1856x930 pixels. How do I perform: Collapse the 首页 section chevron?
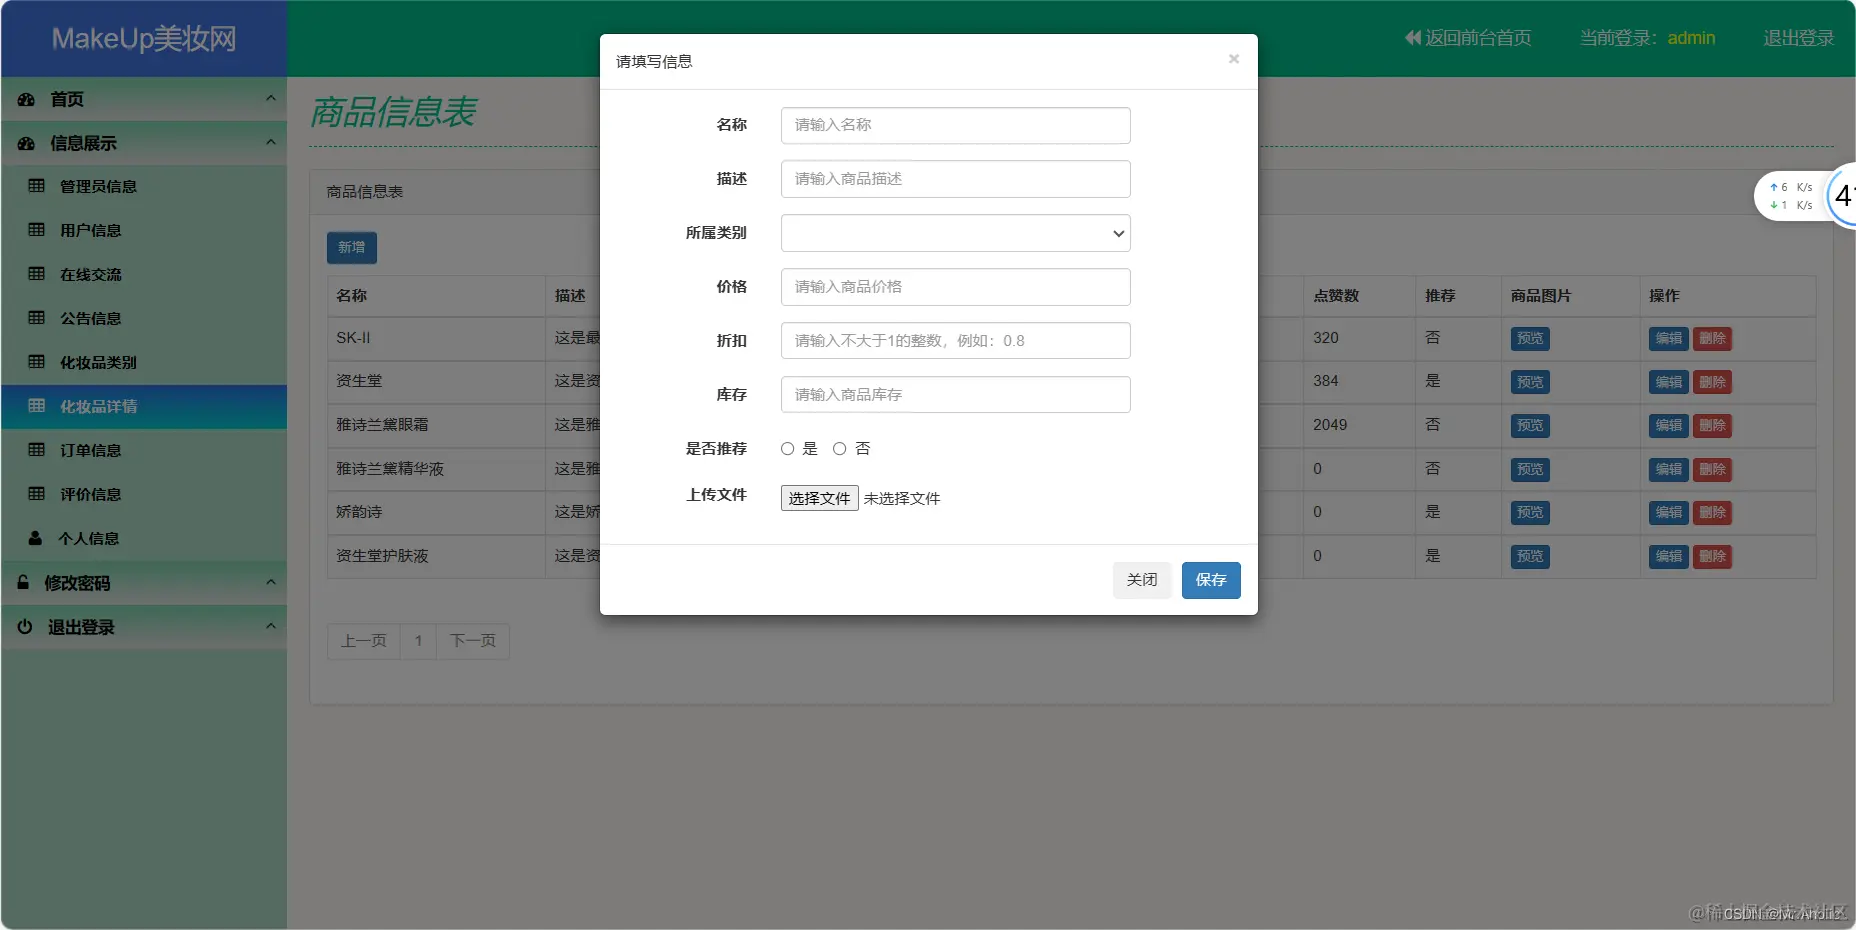pyautogui.click(x=270, y=99)
